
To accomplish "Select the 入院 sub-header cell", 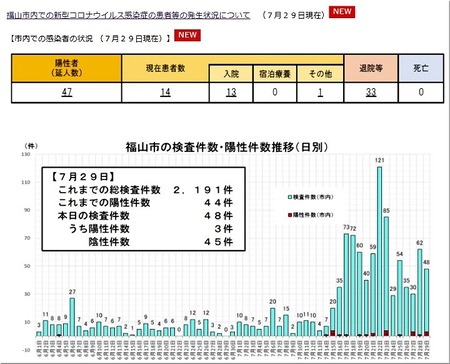I will coord(231,74).
